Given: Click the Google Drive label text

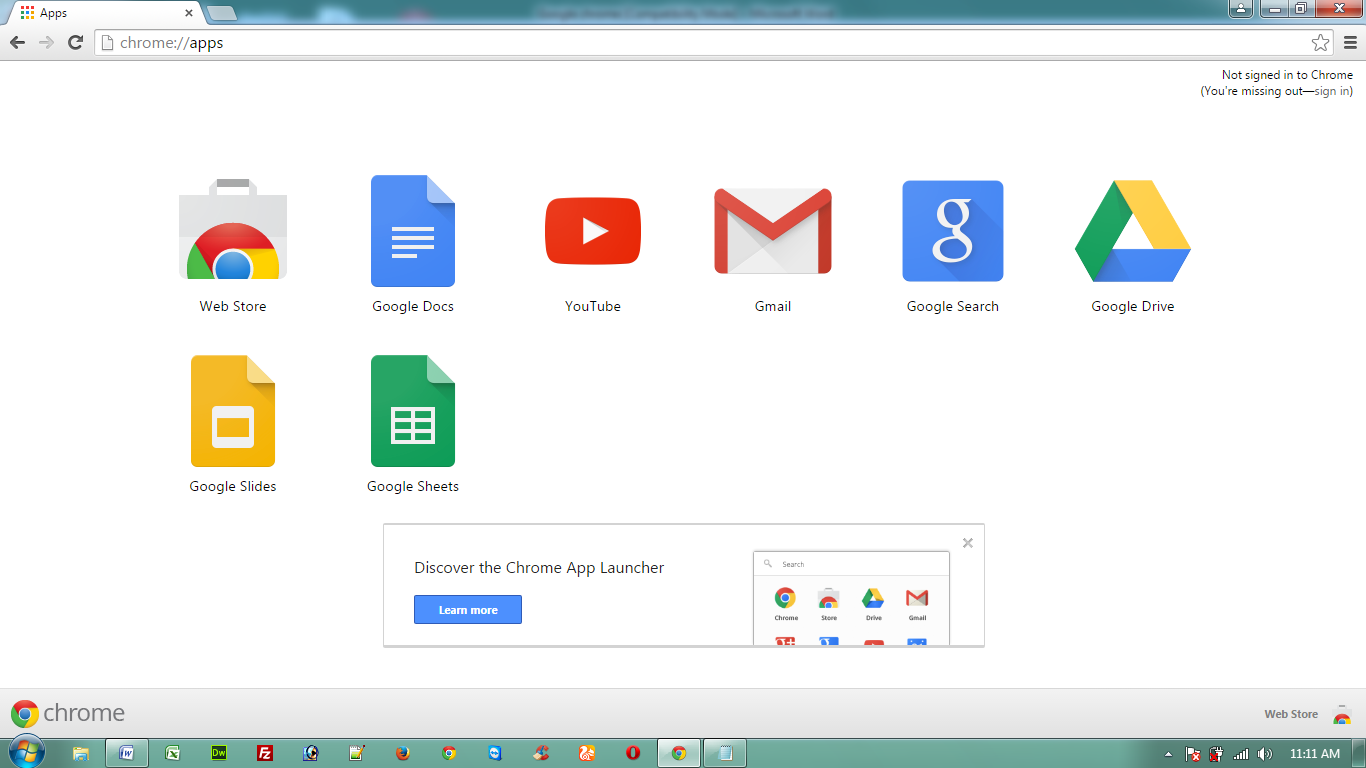Looking at the screenshot, I should pos(1133,307).
